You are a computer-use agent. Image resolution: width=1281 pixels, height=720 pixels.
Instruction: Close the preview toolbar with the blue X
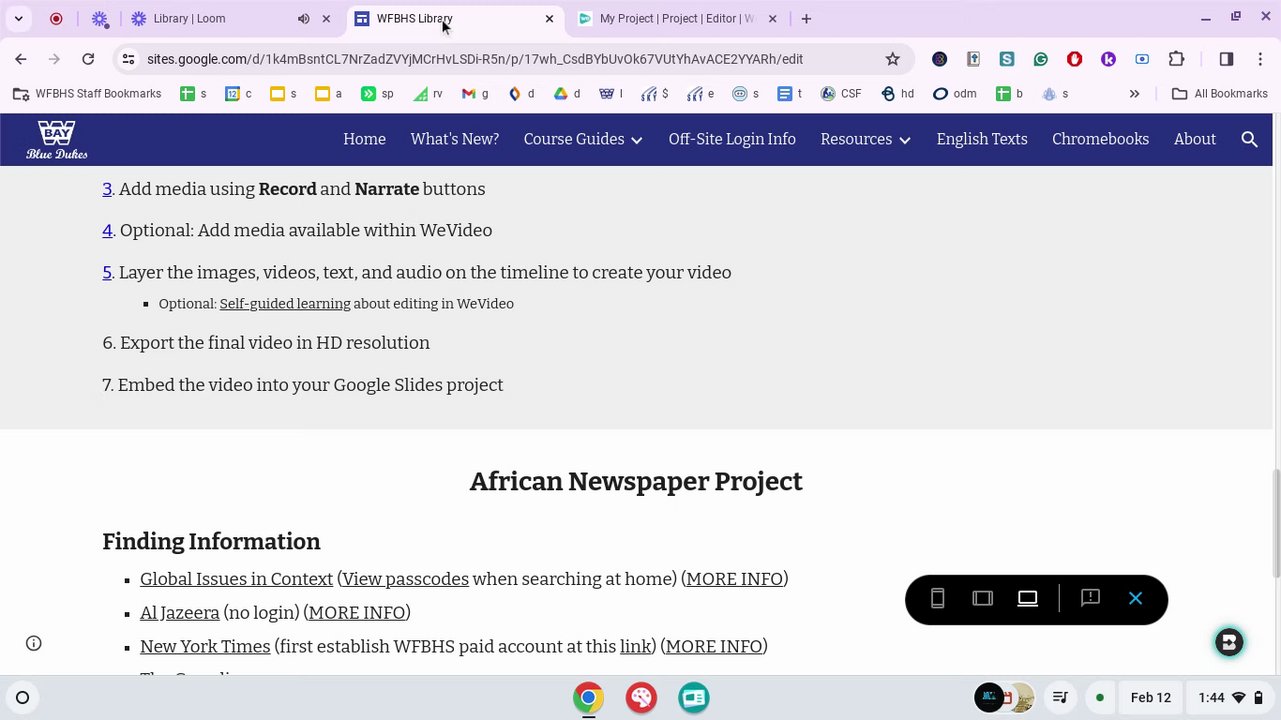pyautogui.click(x=1135, y=598)
